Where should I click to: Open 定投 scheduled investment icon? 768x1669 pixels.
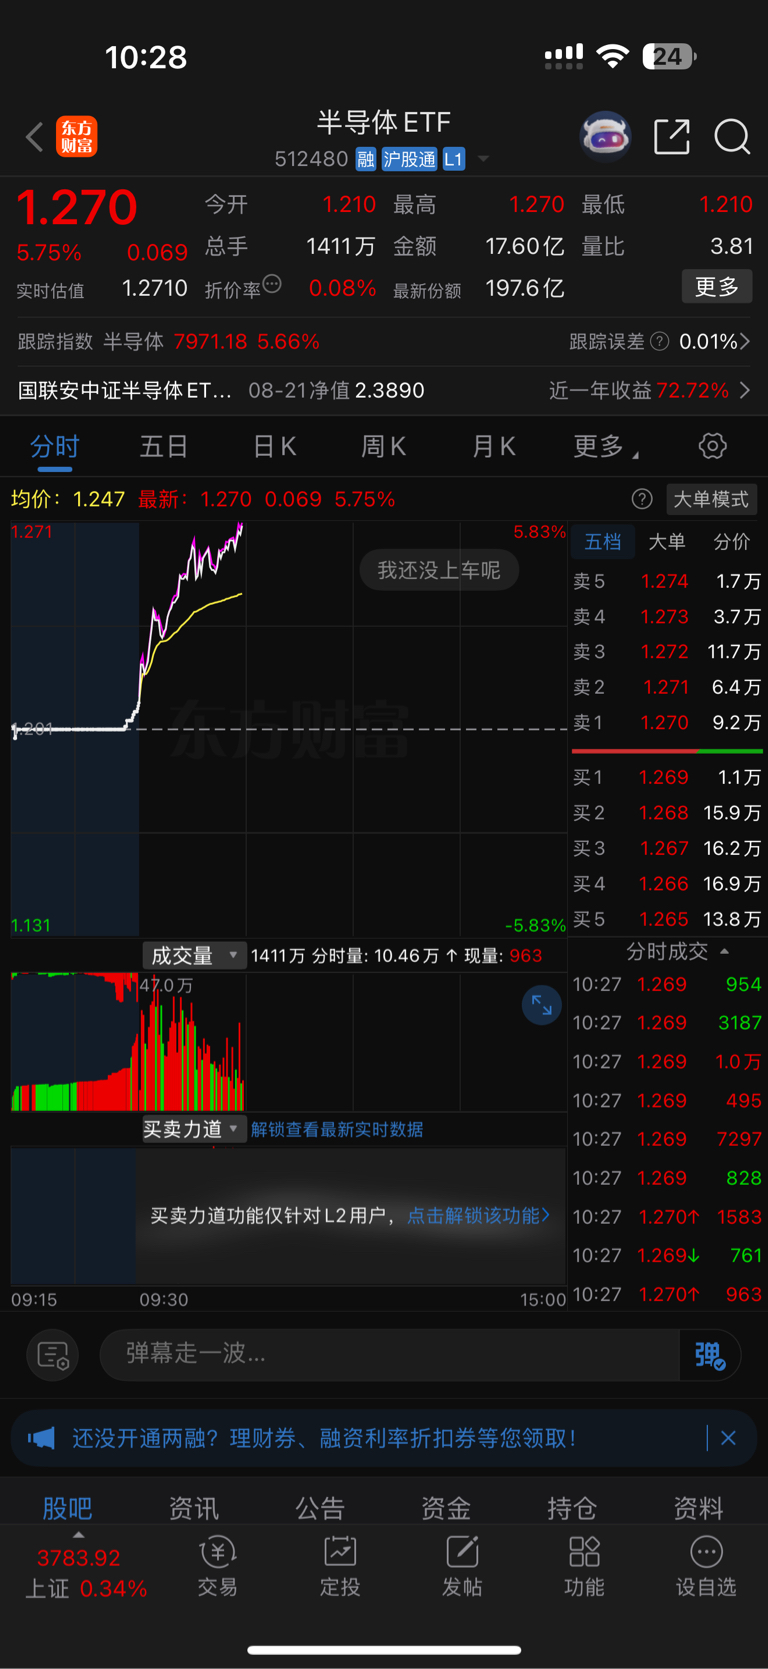click(340, 1567)
